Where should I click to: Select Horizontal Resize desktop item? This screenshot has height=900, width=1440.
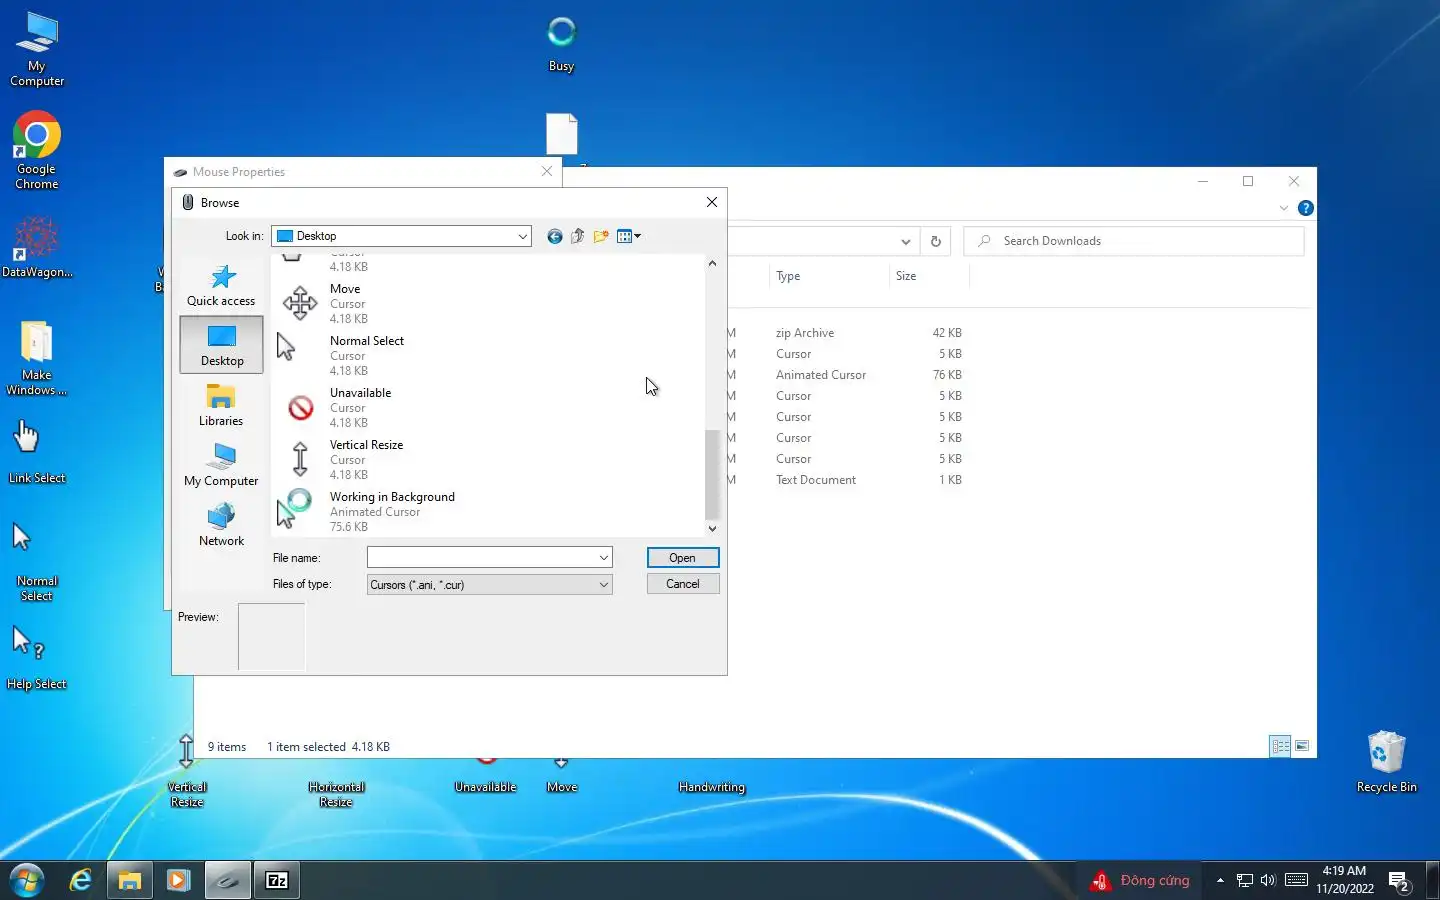336,794
